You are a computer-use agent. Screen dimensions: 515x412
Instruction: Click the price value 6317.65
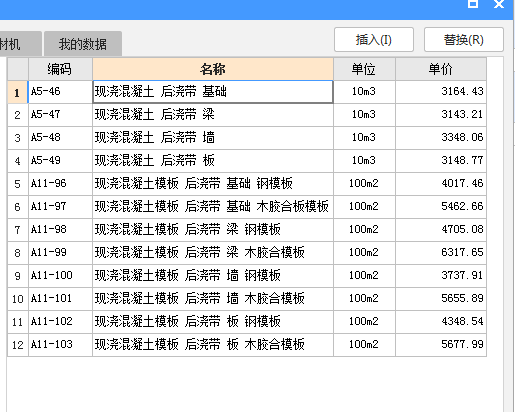tap(462, 252)
